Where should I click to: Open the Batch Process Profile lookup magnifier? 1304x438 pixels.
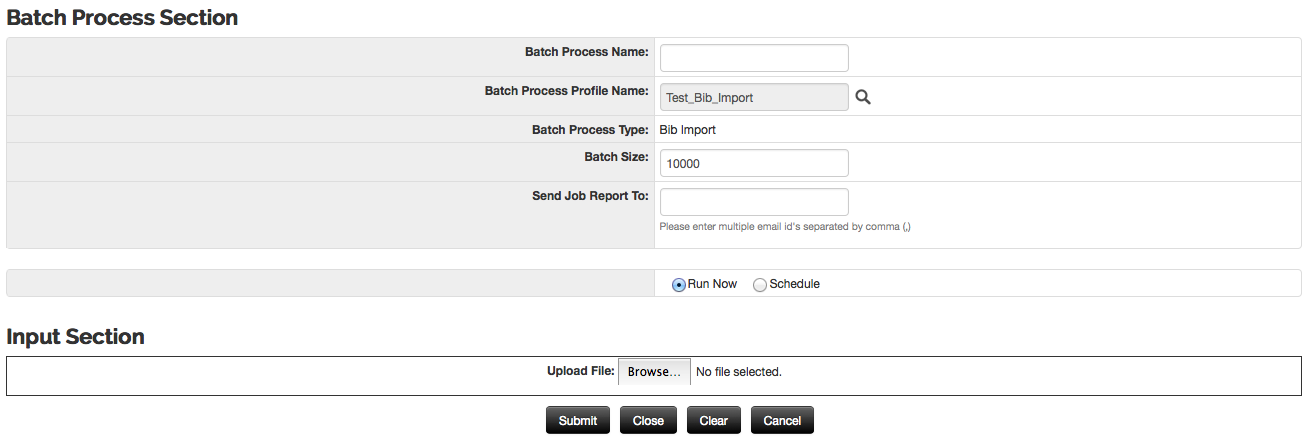tap(864, 97)
